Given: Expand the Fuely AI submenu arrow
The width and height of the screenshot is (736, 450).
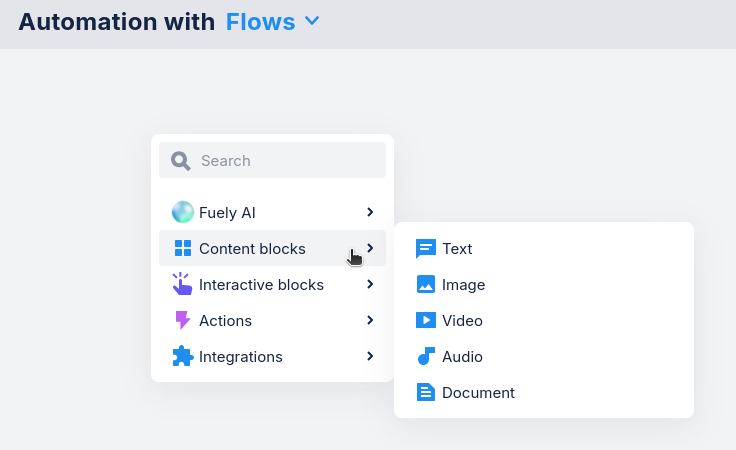Looking at the screenshot, I should [x=370, y=212].
